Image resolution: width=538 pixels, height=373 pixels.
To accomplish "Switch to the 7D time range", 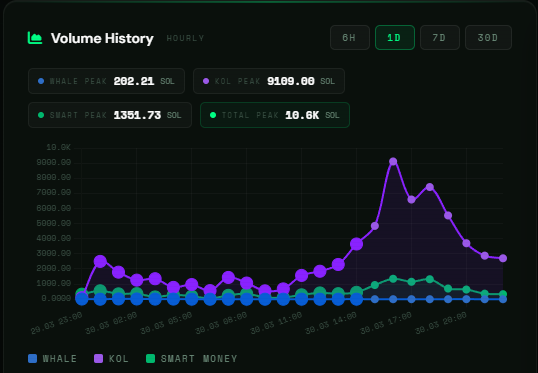I will point(440,37).
